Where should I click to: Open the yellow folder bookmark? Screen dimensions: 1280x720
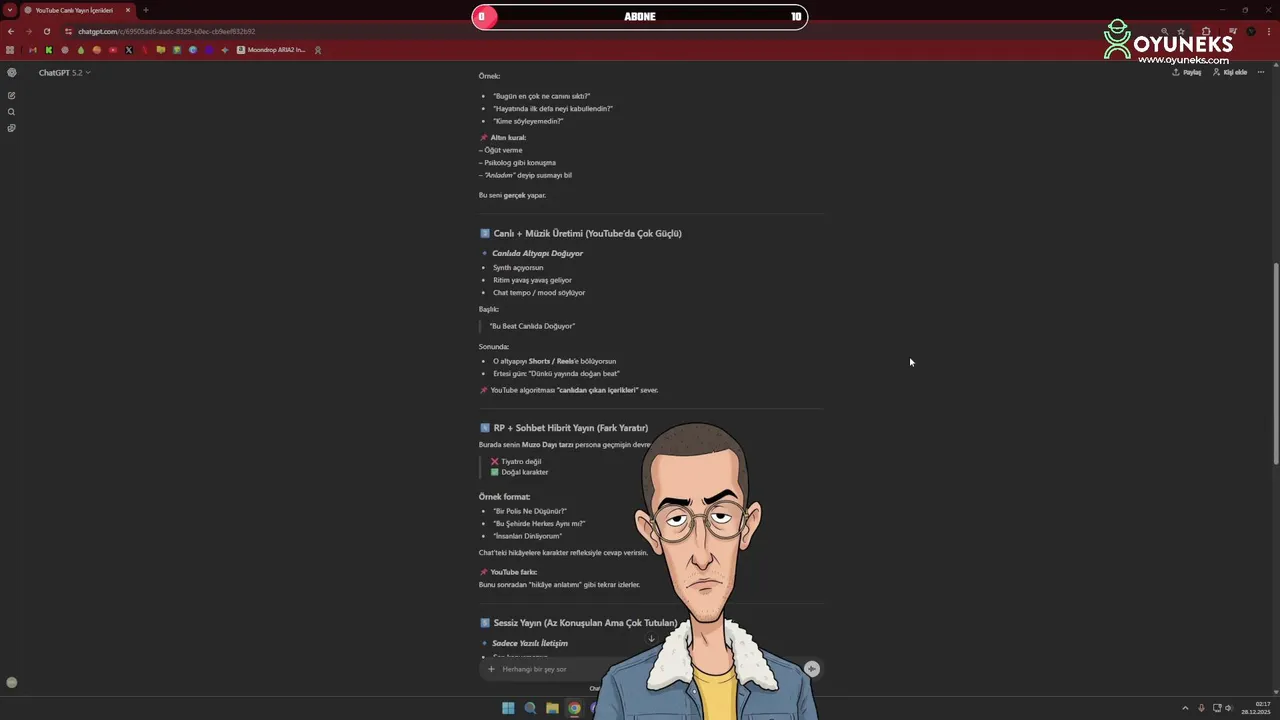tap(160, 50)
